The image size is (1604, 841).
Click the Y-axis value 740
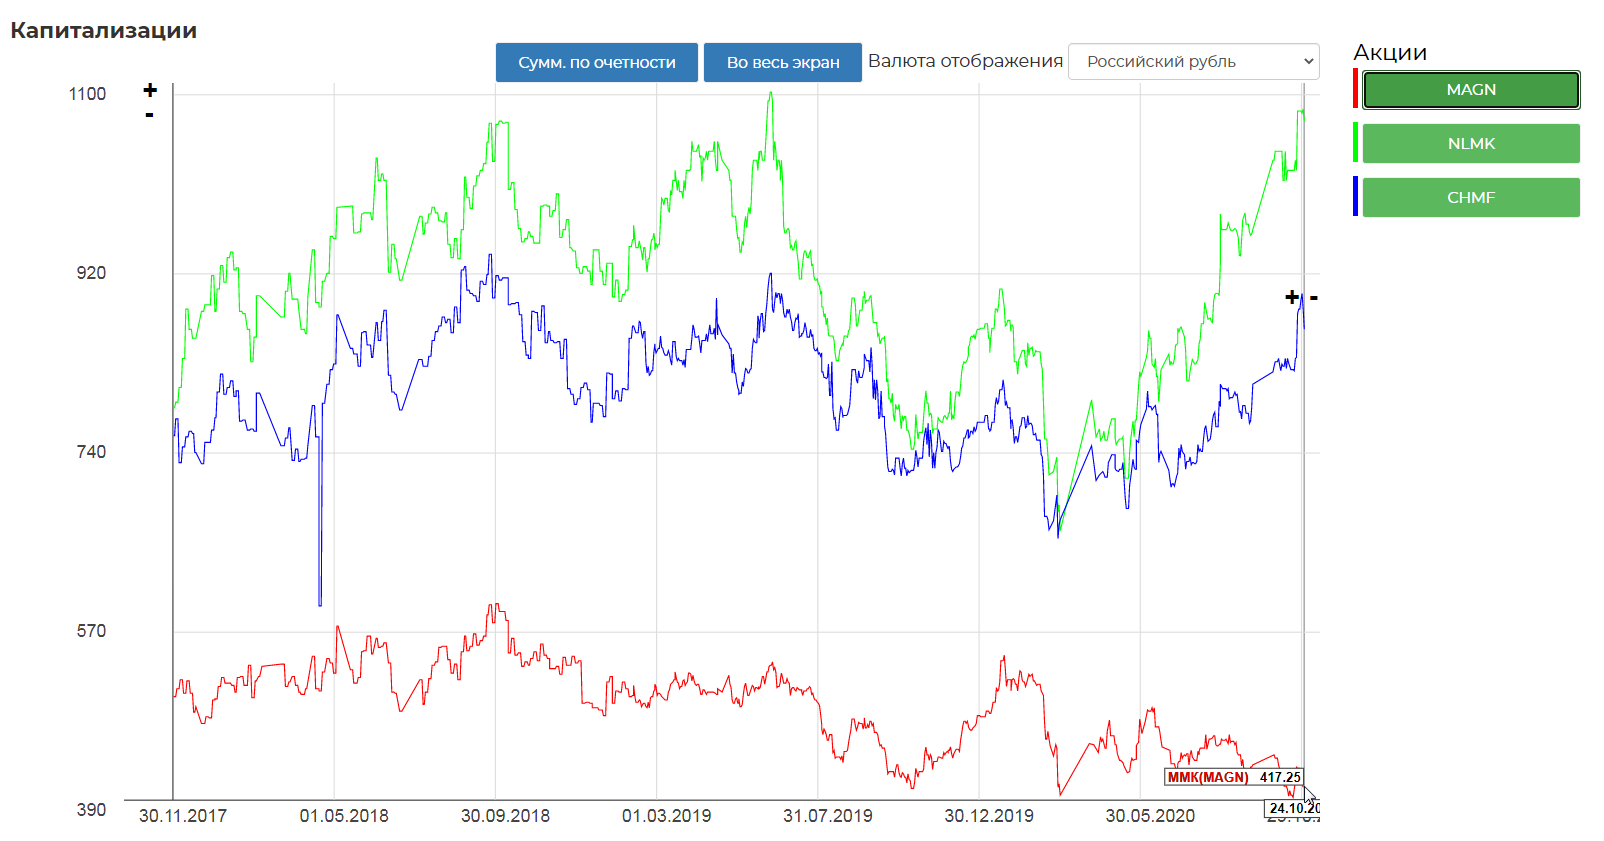[91, 452]
